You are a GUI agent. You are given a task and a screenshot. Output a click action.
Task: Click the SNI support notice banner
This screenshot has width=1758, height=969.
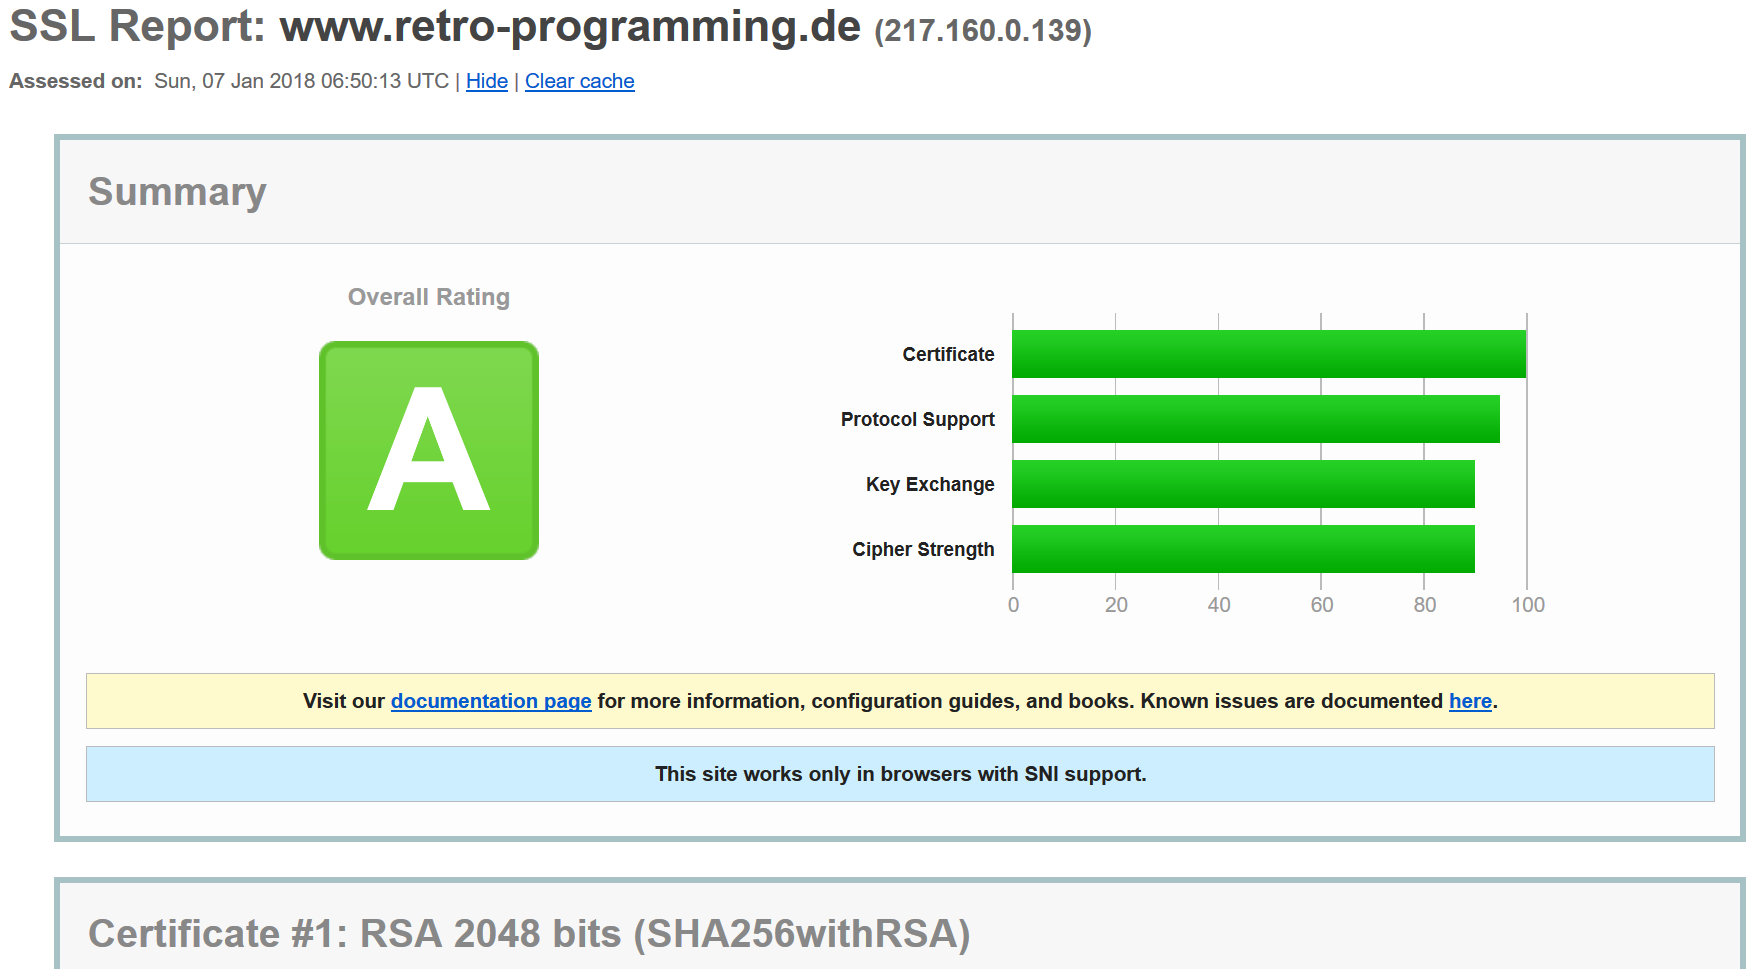click(x=900, y=774)
